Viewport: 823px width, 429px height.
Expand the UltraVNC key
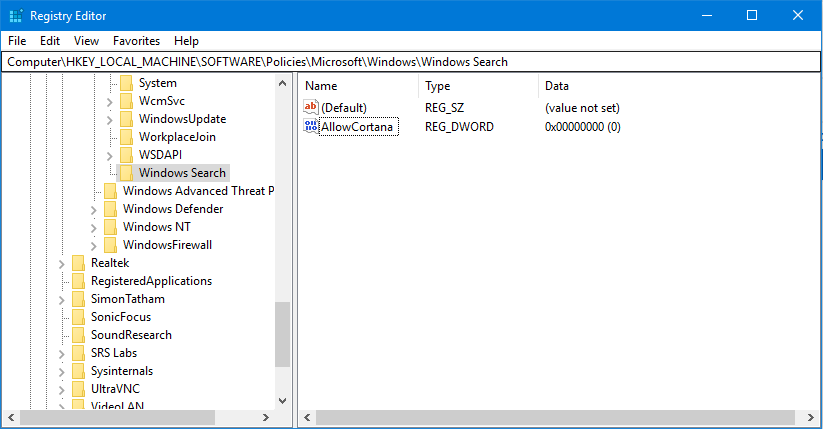pyautogui.click(x=61, y=390)
